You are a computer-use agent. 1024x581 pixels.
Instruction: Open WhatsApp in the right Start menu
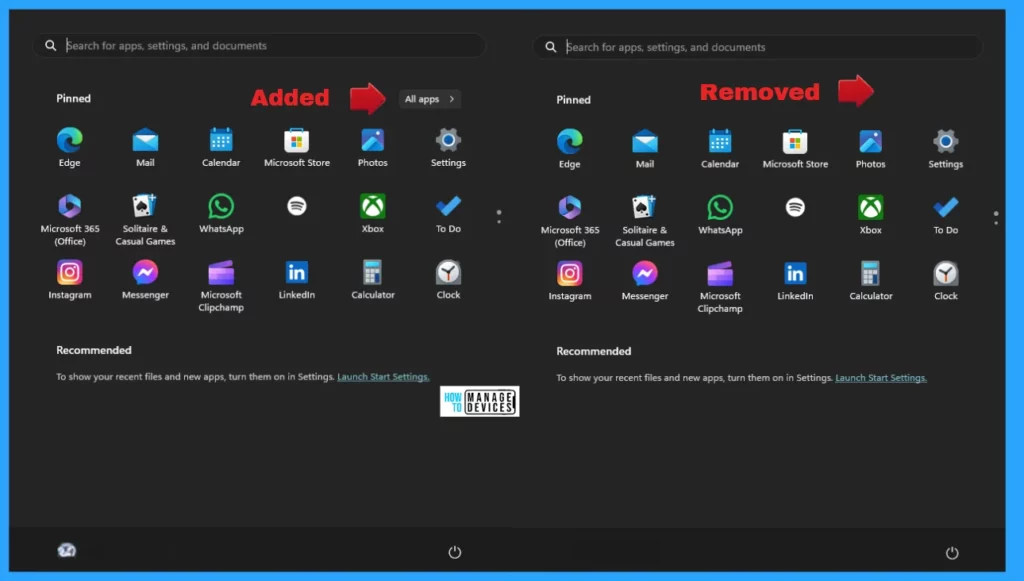[720, 215]
